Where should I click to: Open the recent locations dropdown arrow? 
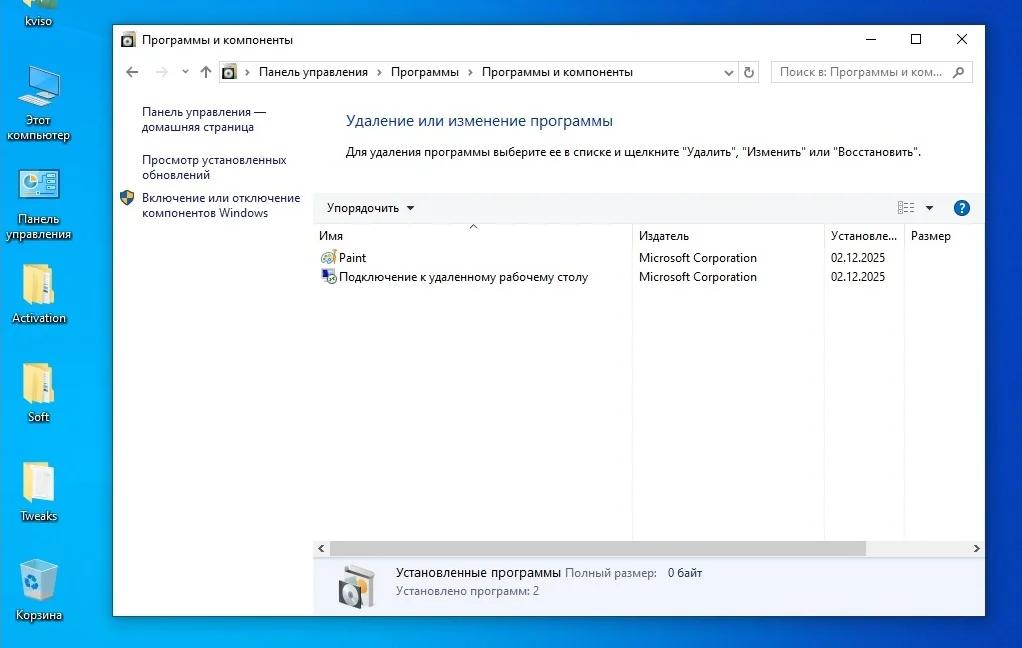tap(185, 72)
